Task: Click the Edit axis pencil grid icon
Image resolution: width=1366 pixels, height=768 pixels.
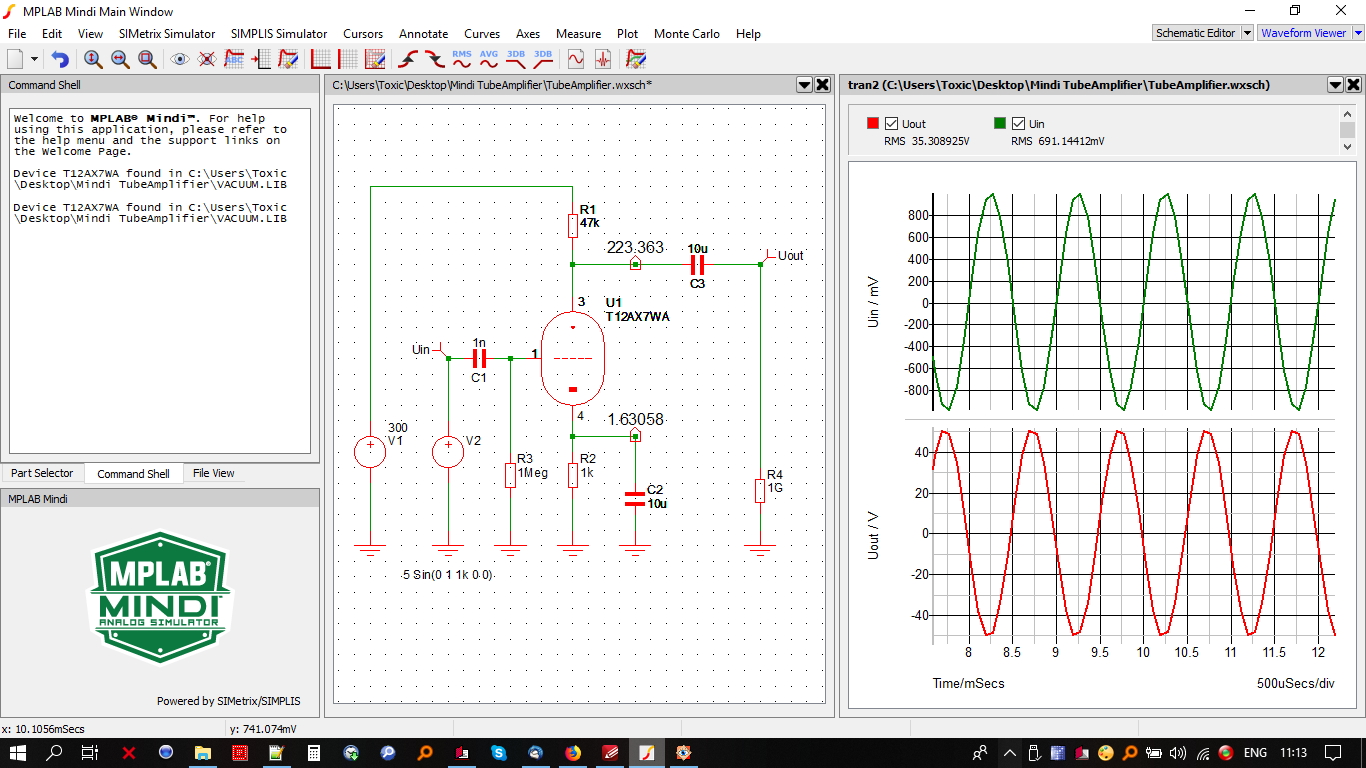Action: click(x=375, y=59)
